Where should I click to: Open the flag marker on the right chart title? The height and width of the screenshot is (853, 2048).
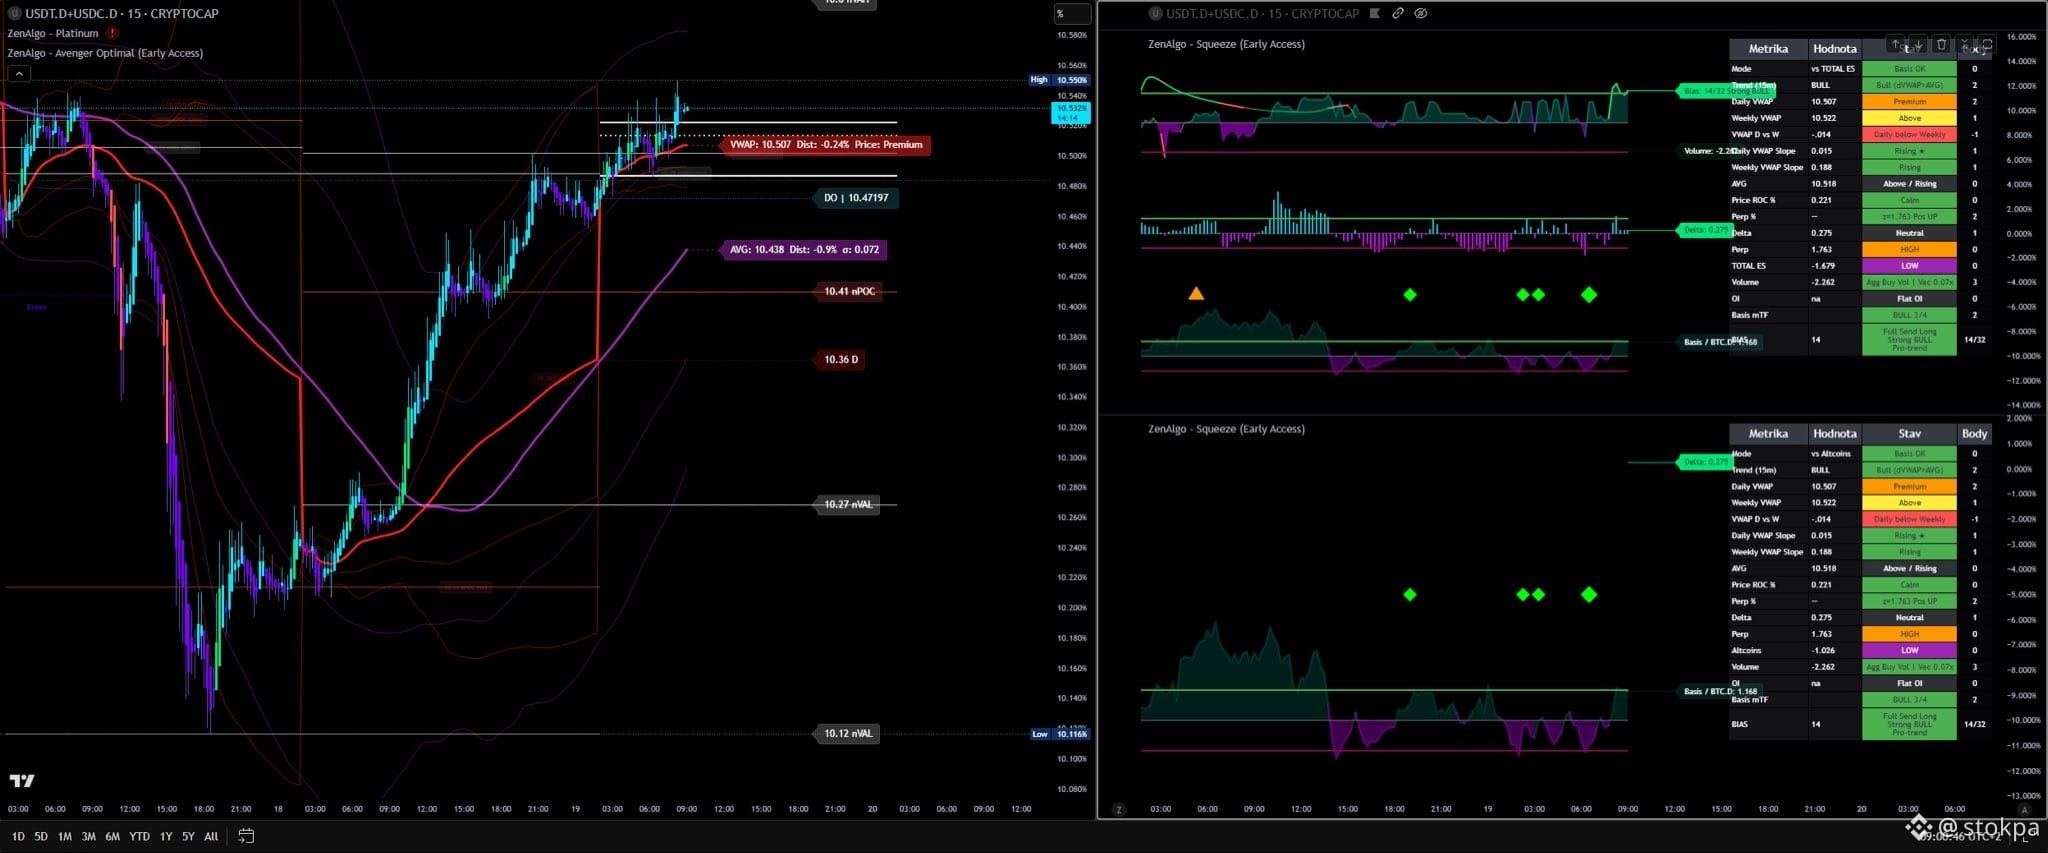(x=1375, y=14)
